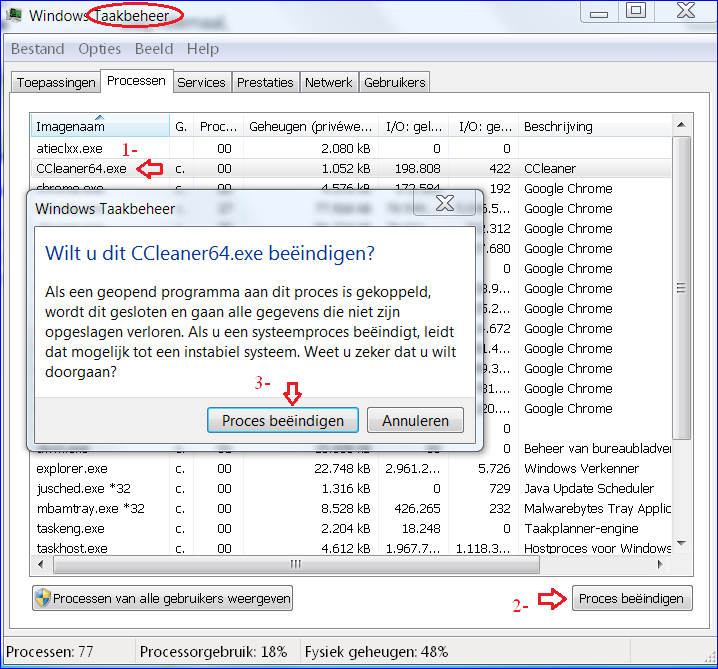Open the Help menu
This screenshot has width=718, height=669.
pos(202,49)
